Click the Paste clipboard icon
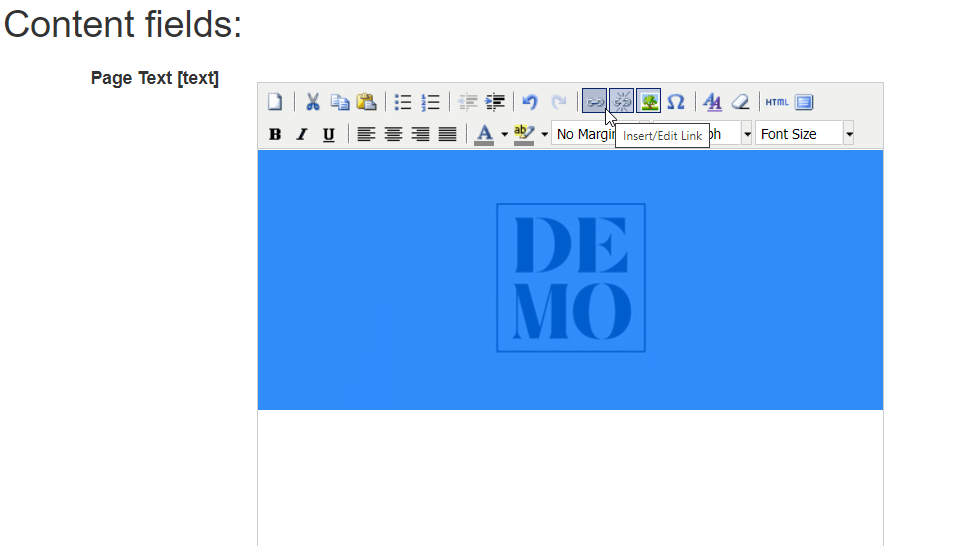This screenshot has height=546, width=976. (x=367, y=101)
